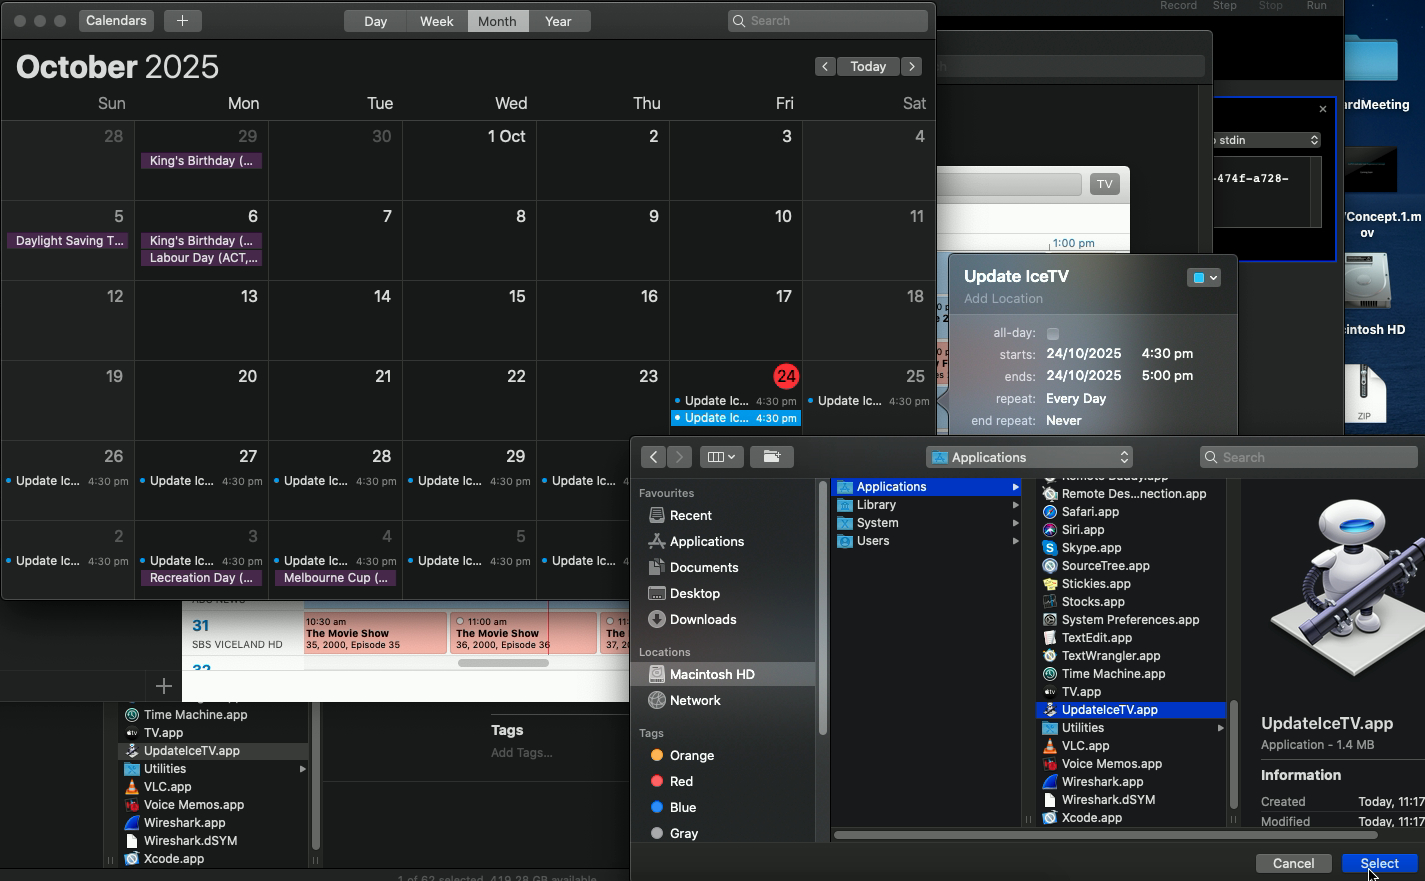Select the hard drive icon on the desktop
The height and width of the screenshot is (881, 1425).
pos(1369,281)
